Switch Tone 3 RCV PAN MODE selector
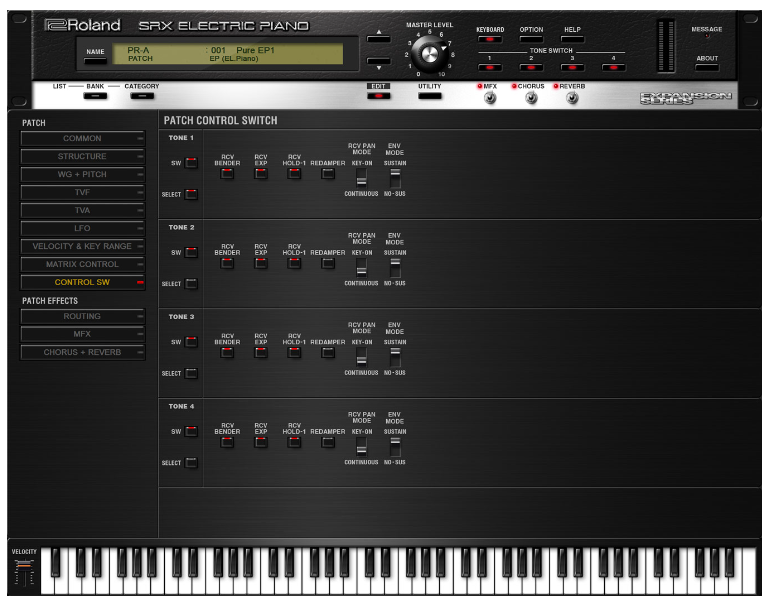 click(x=362, y=358)
